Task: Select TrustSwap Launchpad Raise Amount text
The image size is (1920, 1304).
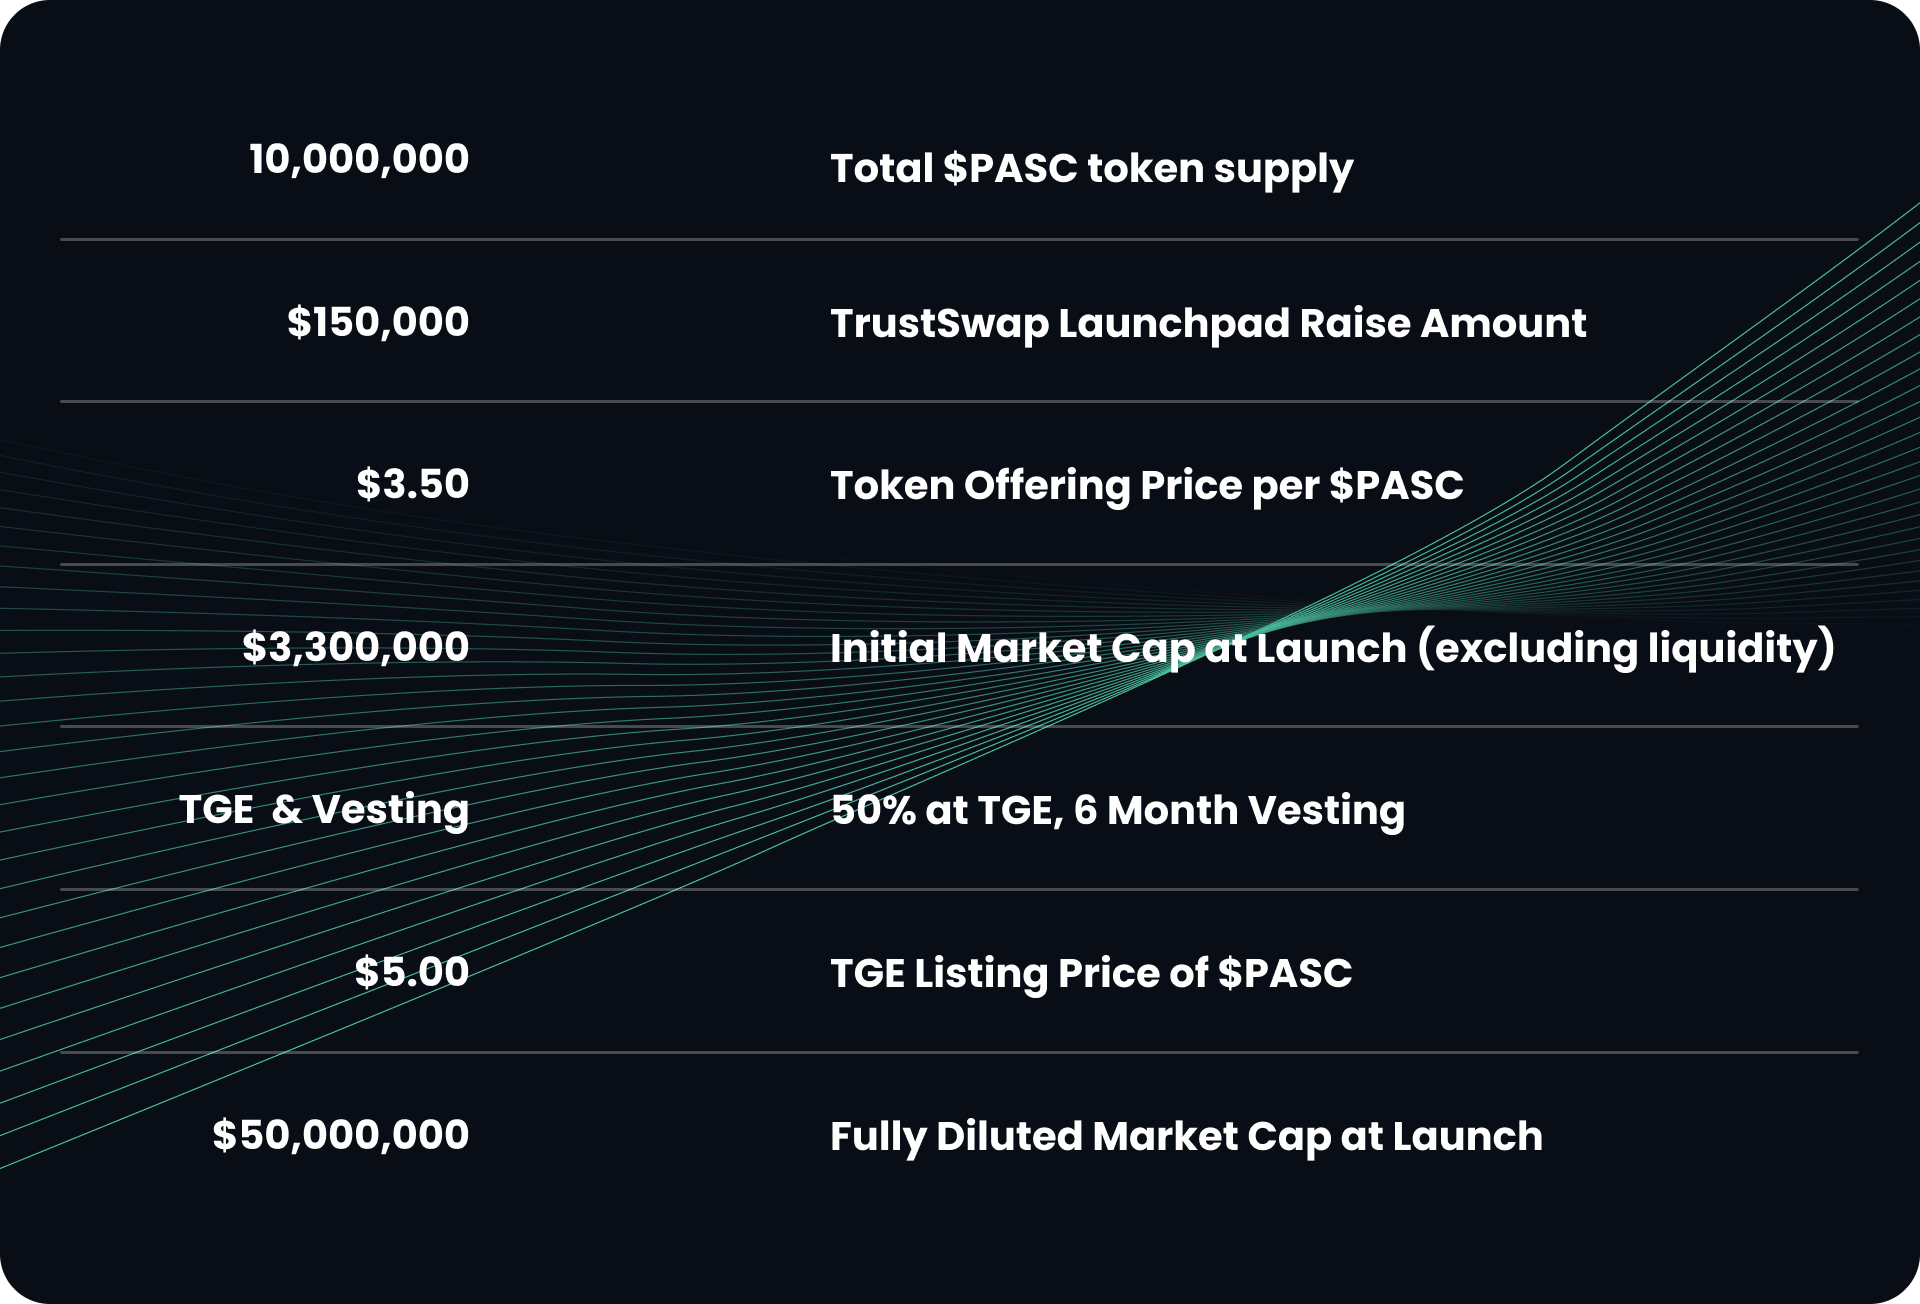Action: pyautogui.click(x=1208, y=324)
